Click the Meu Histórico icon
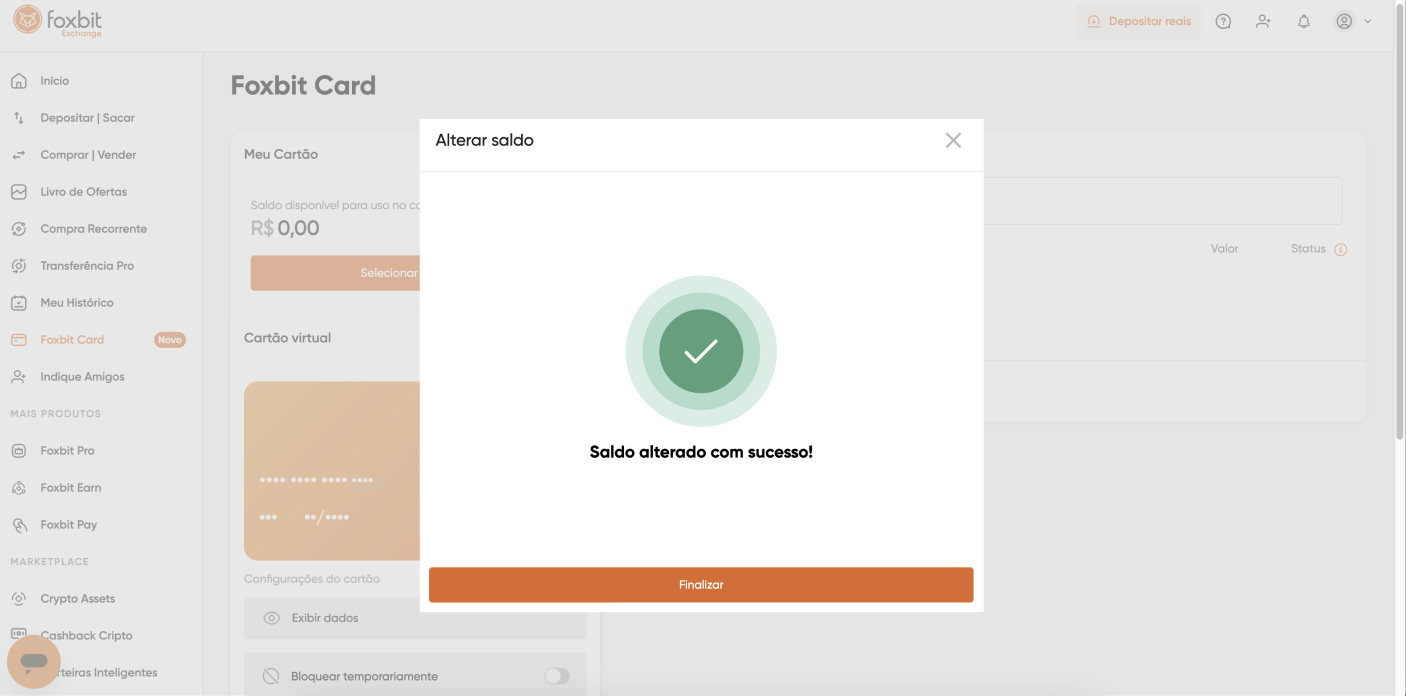 (x=18, y=303)
